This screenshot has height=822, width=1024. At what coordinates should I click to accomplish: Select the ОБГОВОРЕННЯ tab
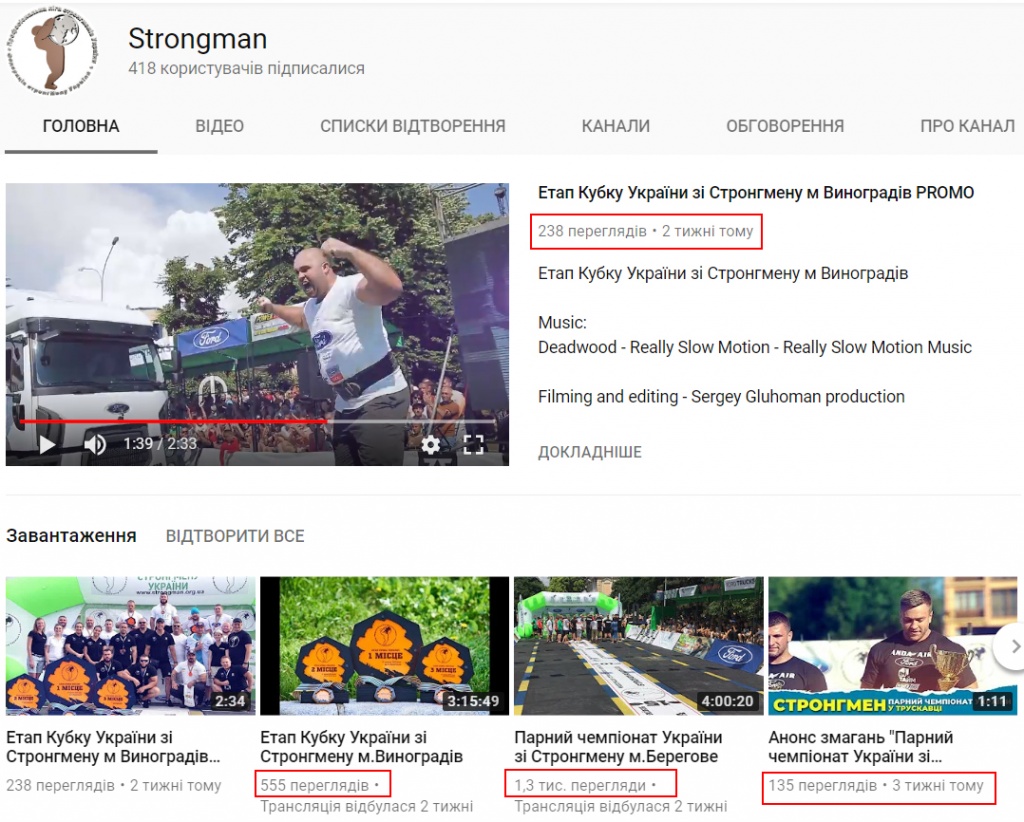[785, 126]
